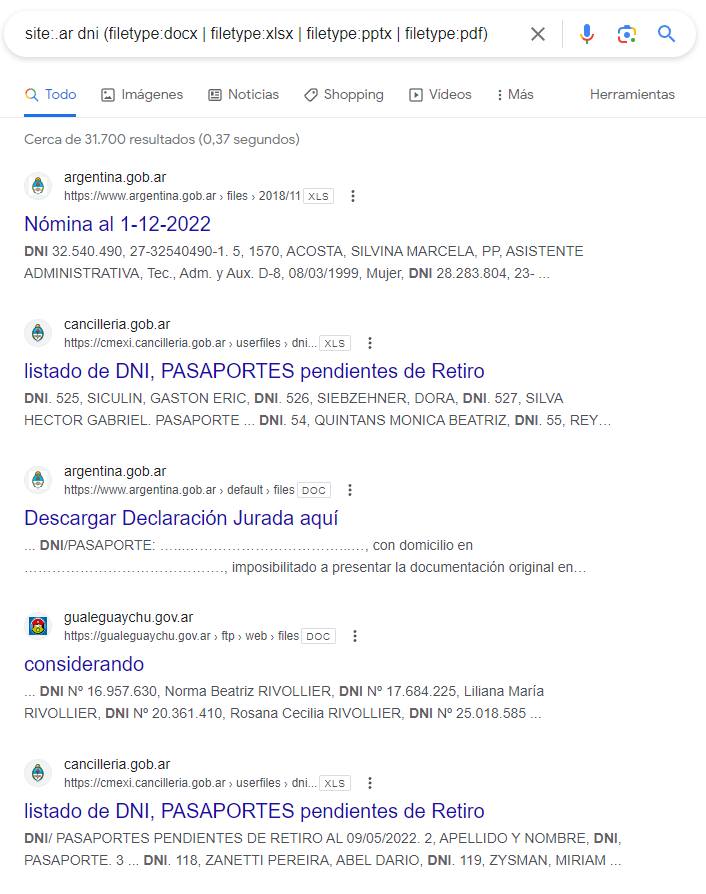706x894 pixels.
Task: Open Descargar Declaración Jurada aquí link
Action: coord(181,518)
